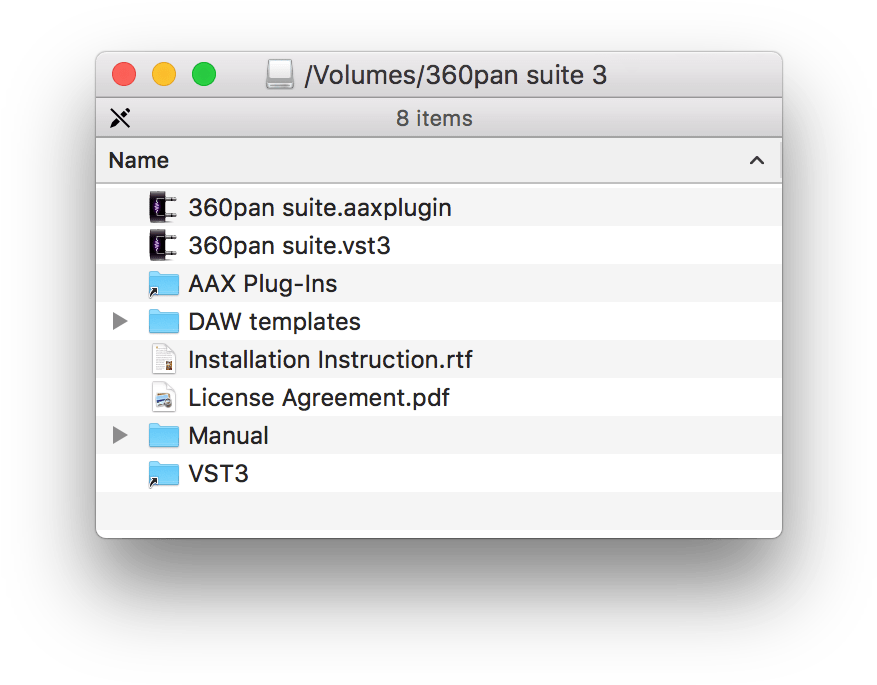
Task: Click the 360pan suite.vst3 plugin icon
Action: pos(163,246)
